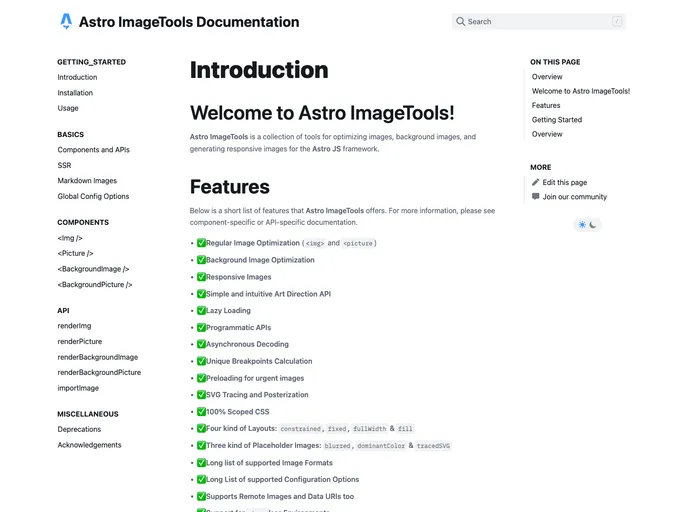The width and height of the screenshot is (688, 512).
Task: Open the SSR page
Action: pyautogui.click(x=64, y=165)
